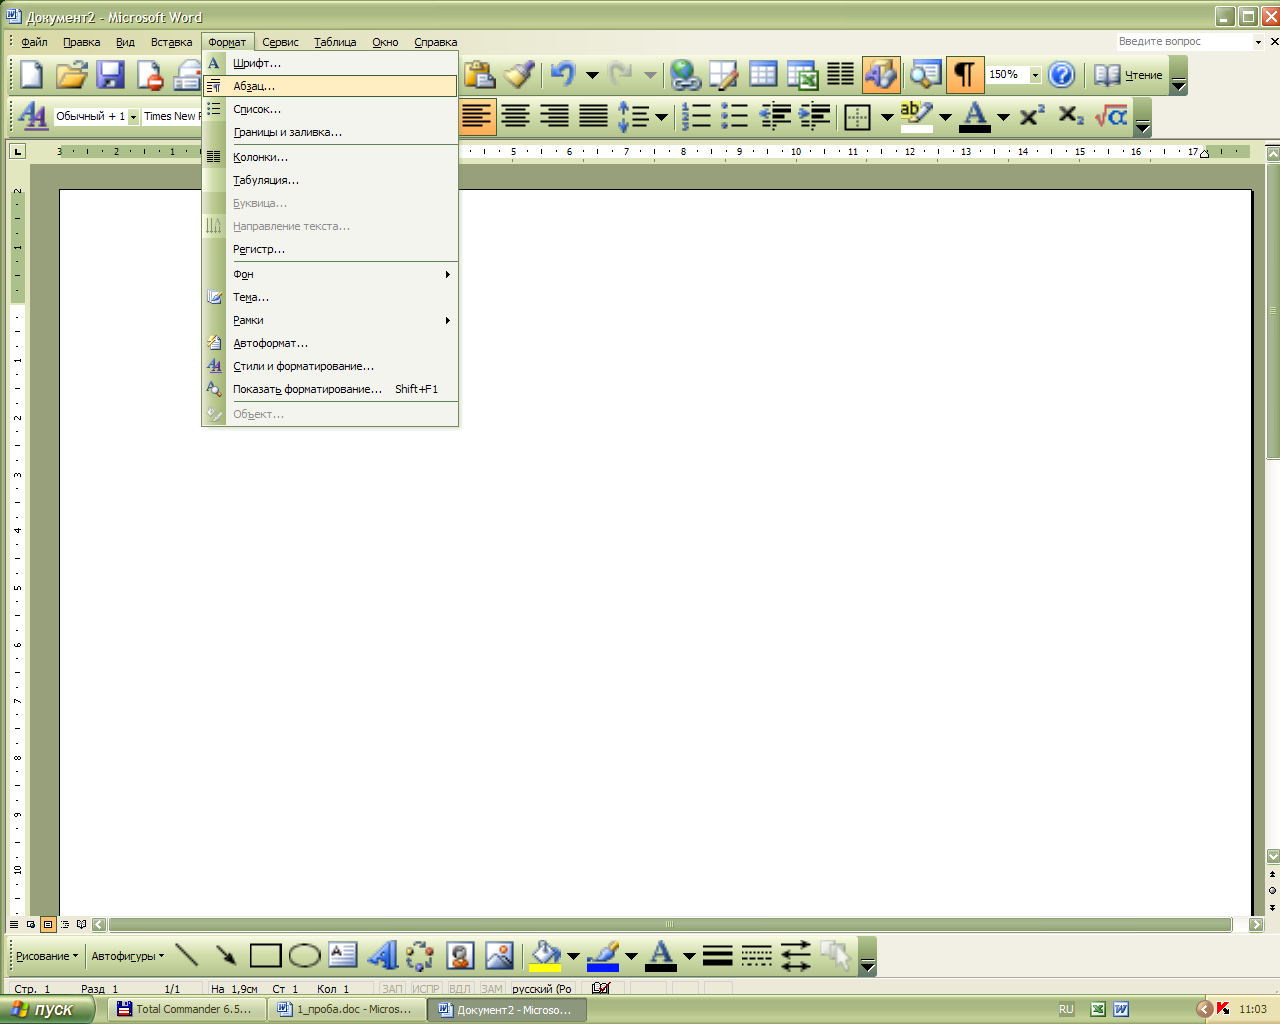Insert a Text Box from the Drawing toolbar
This screenshot has height=1024, width=1280.
point(343,956)
